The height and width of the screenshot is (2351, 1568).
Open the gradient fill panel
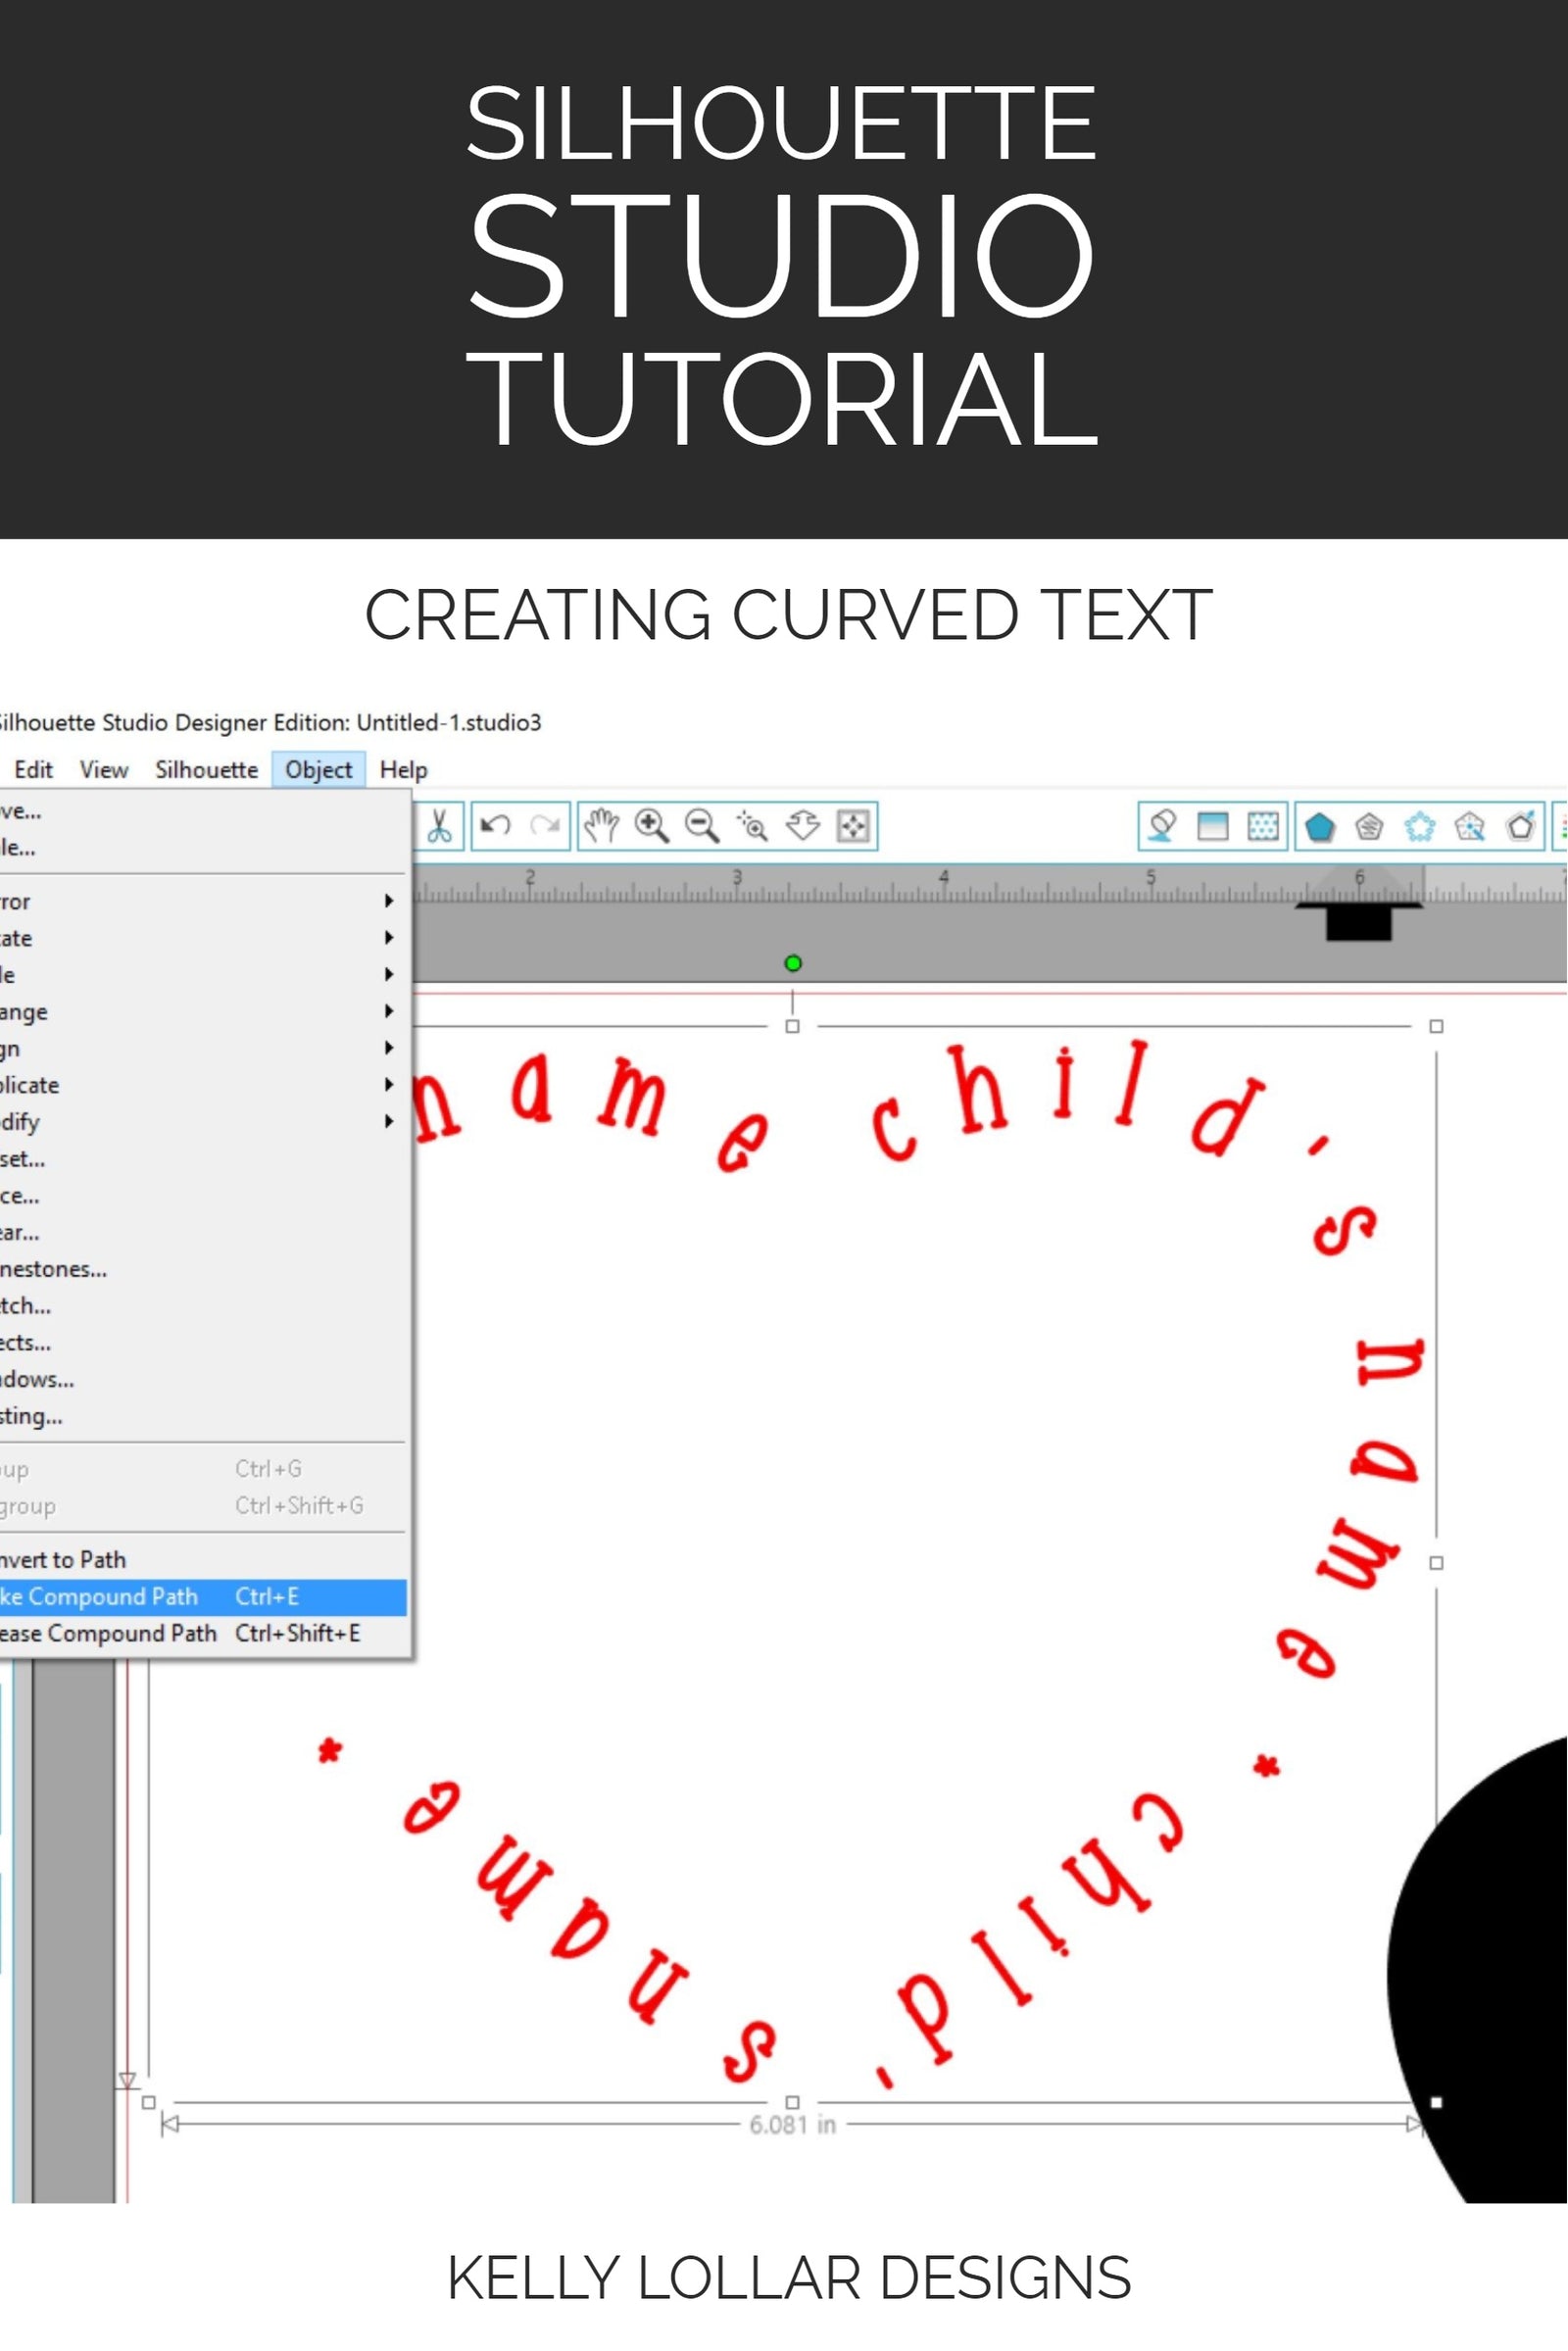(1212, 827)
